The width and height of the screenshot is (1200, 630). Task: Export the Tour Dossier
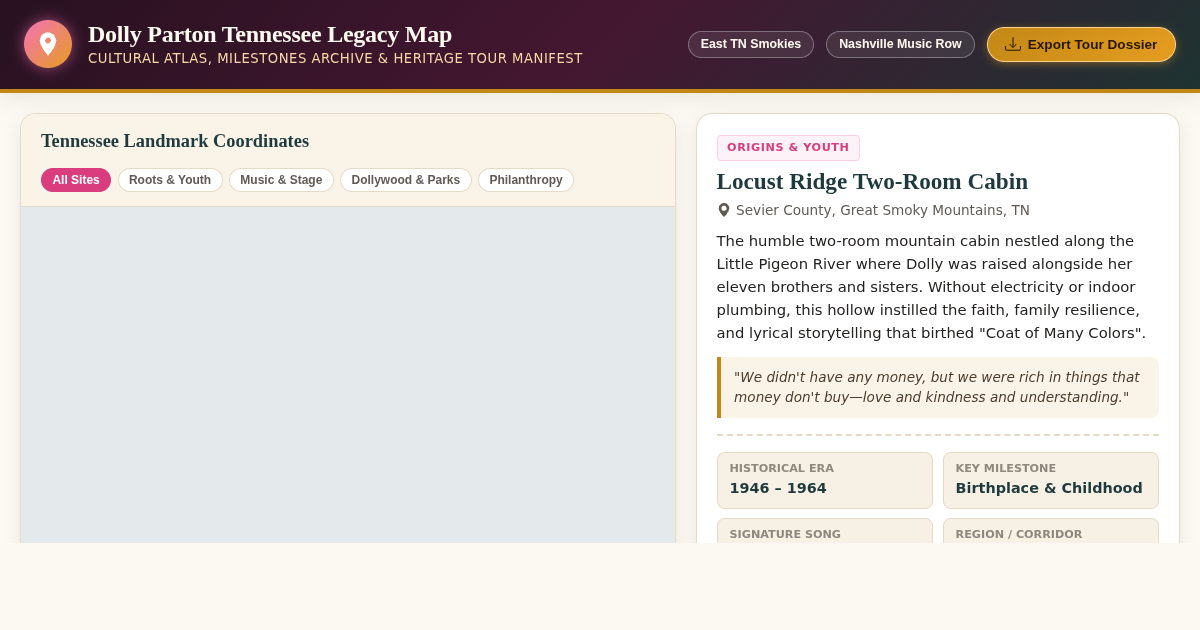tap(1081, 44)
